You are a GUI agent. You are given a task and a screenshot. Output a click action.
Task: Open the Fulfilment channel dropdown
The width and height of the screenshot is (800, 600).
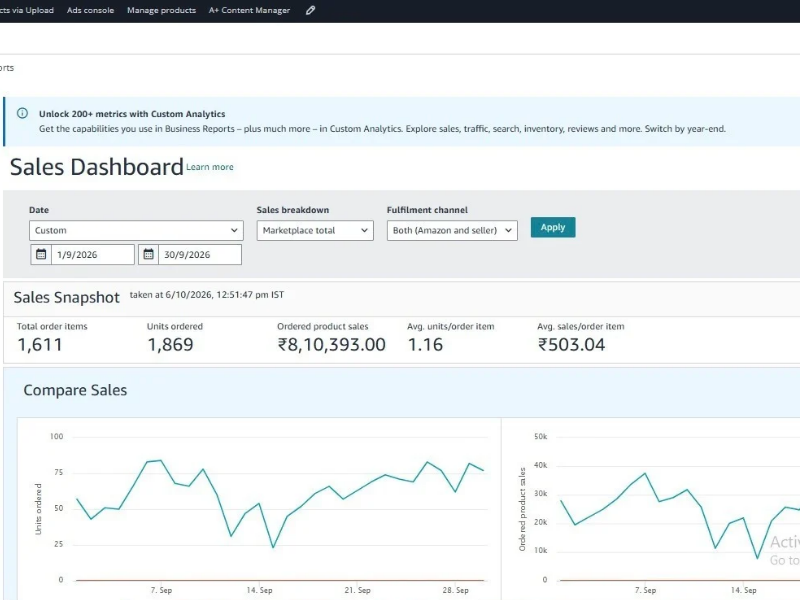(x=452, y=231)
